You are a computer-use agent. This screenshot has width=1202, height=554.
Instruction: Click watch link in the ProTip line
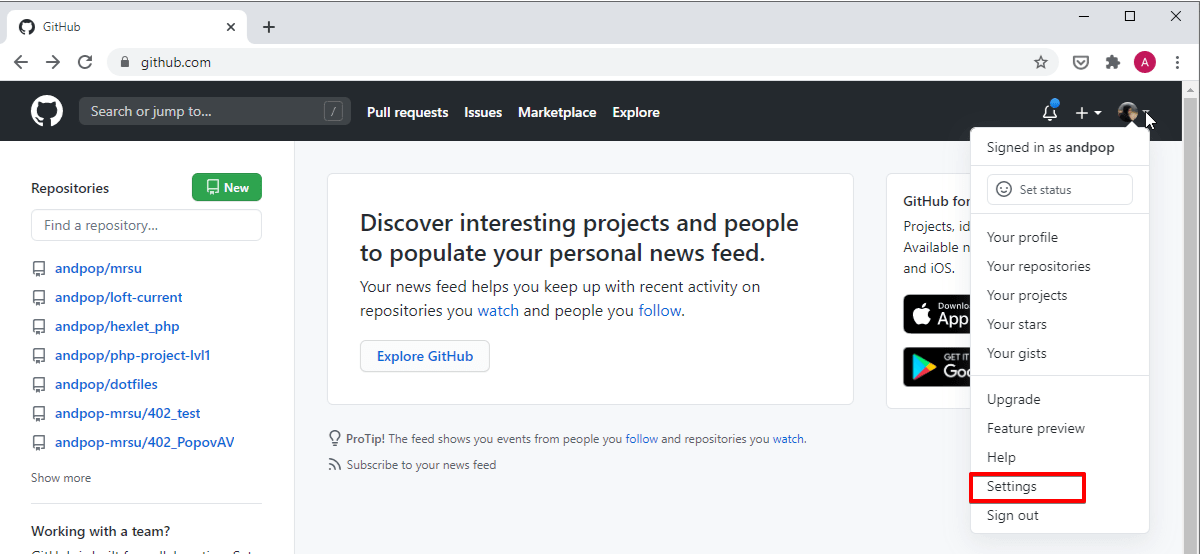tap(788, 438)
